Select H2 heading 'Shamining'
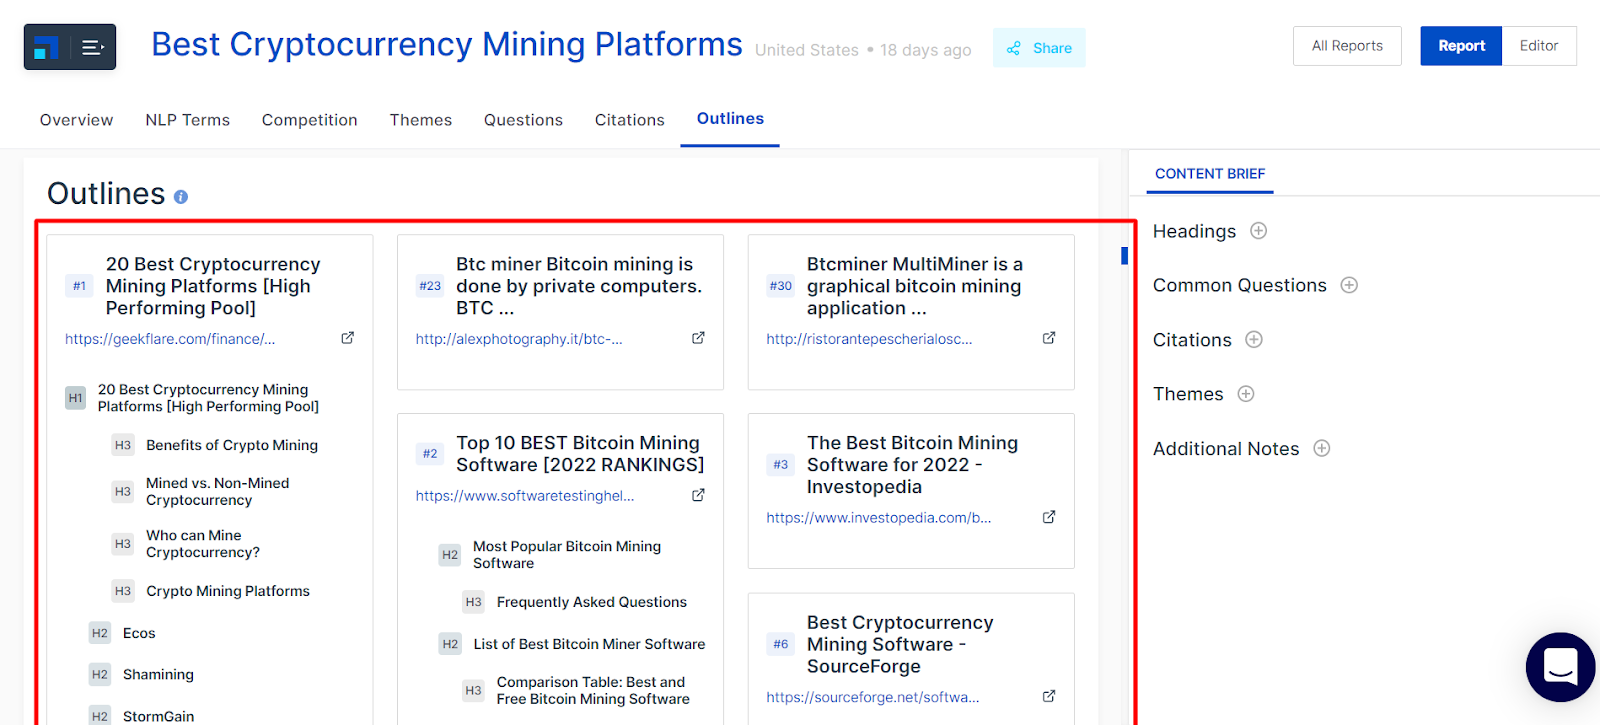Image resolution: width=1600 pixels, height=725 pixels. (x=158, y=675)
